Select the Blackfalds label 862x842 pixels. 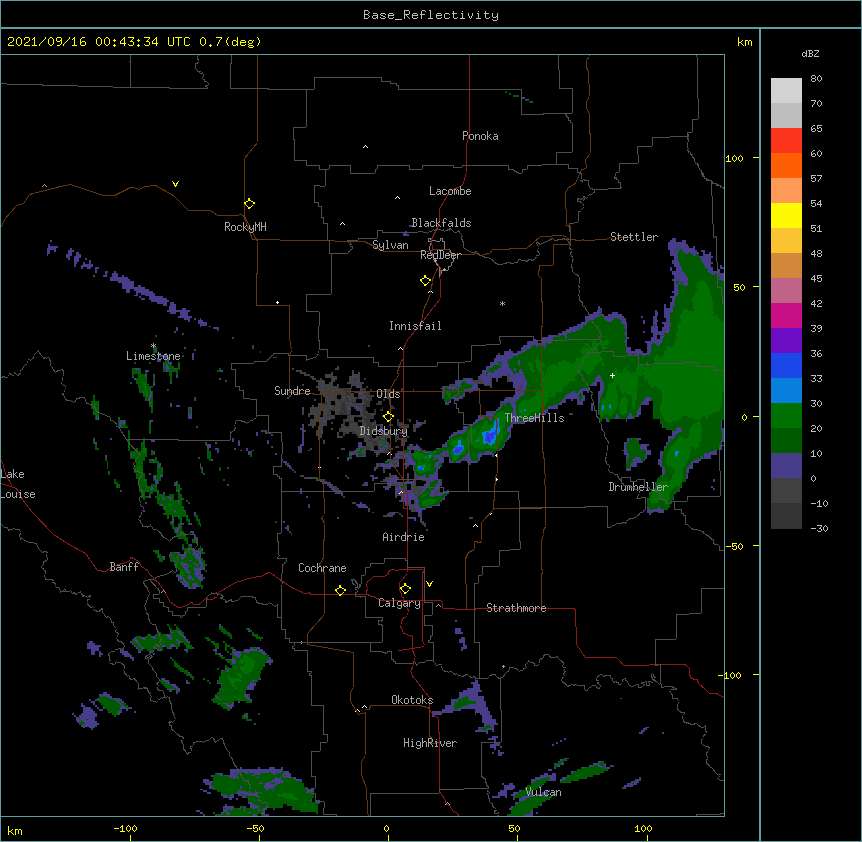[441, 223]
